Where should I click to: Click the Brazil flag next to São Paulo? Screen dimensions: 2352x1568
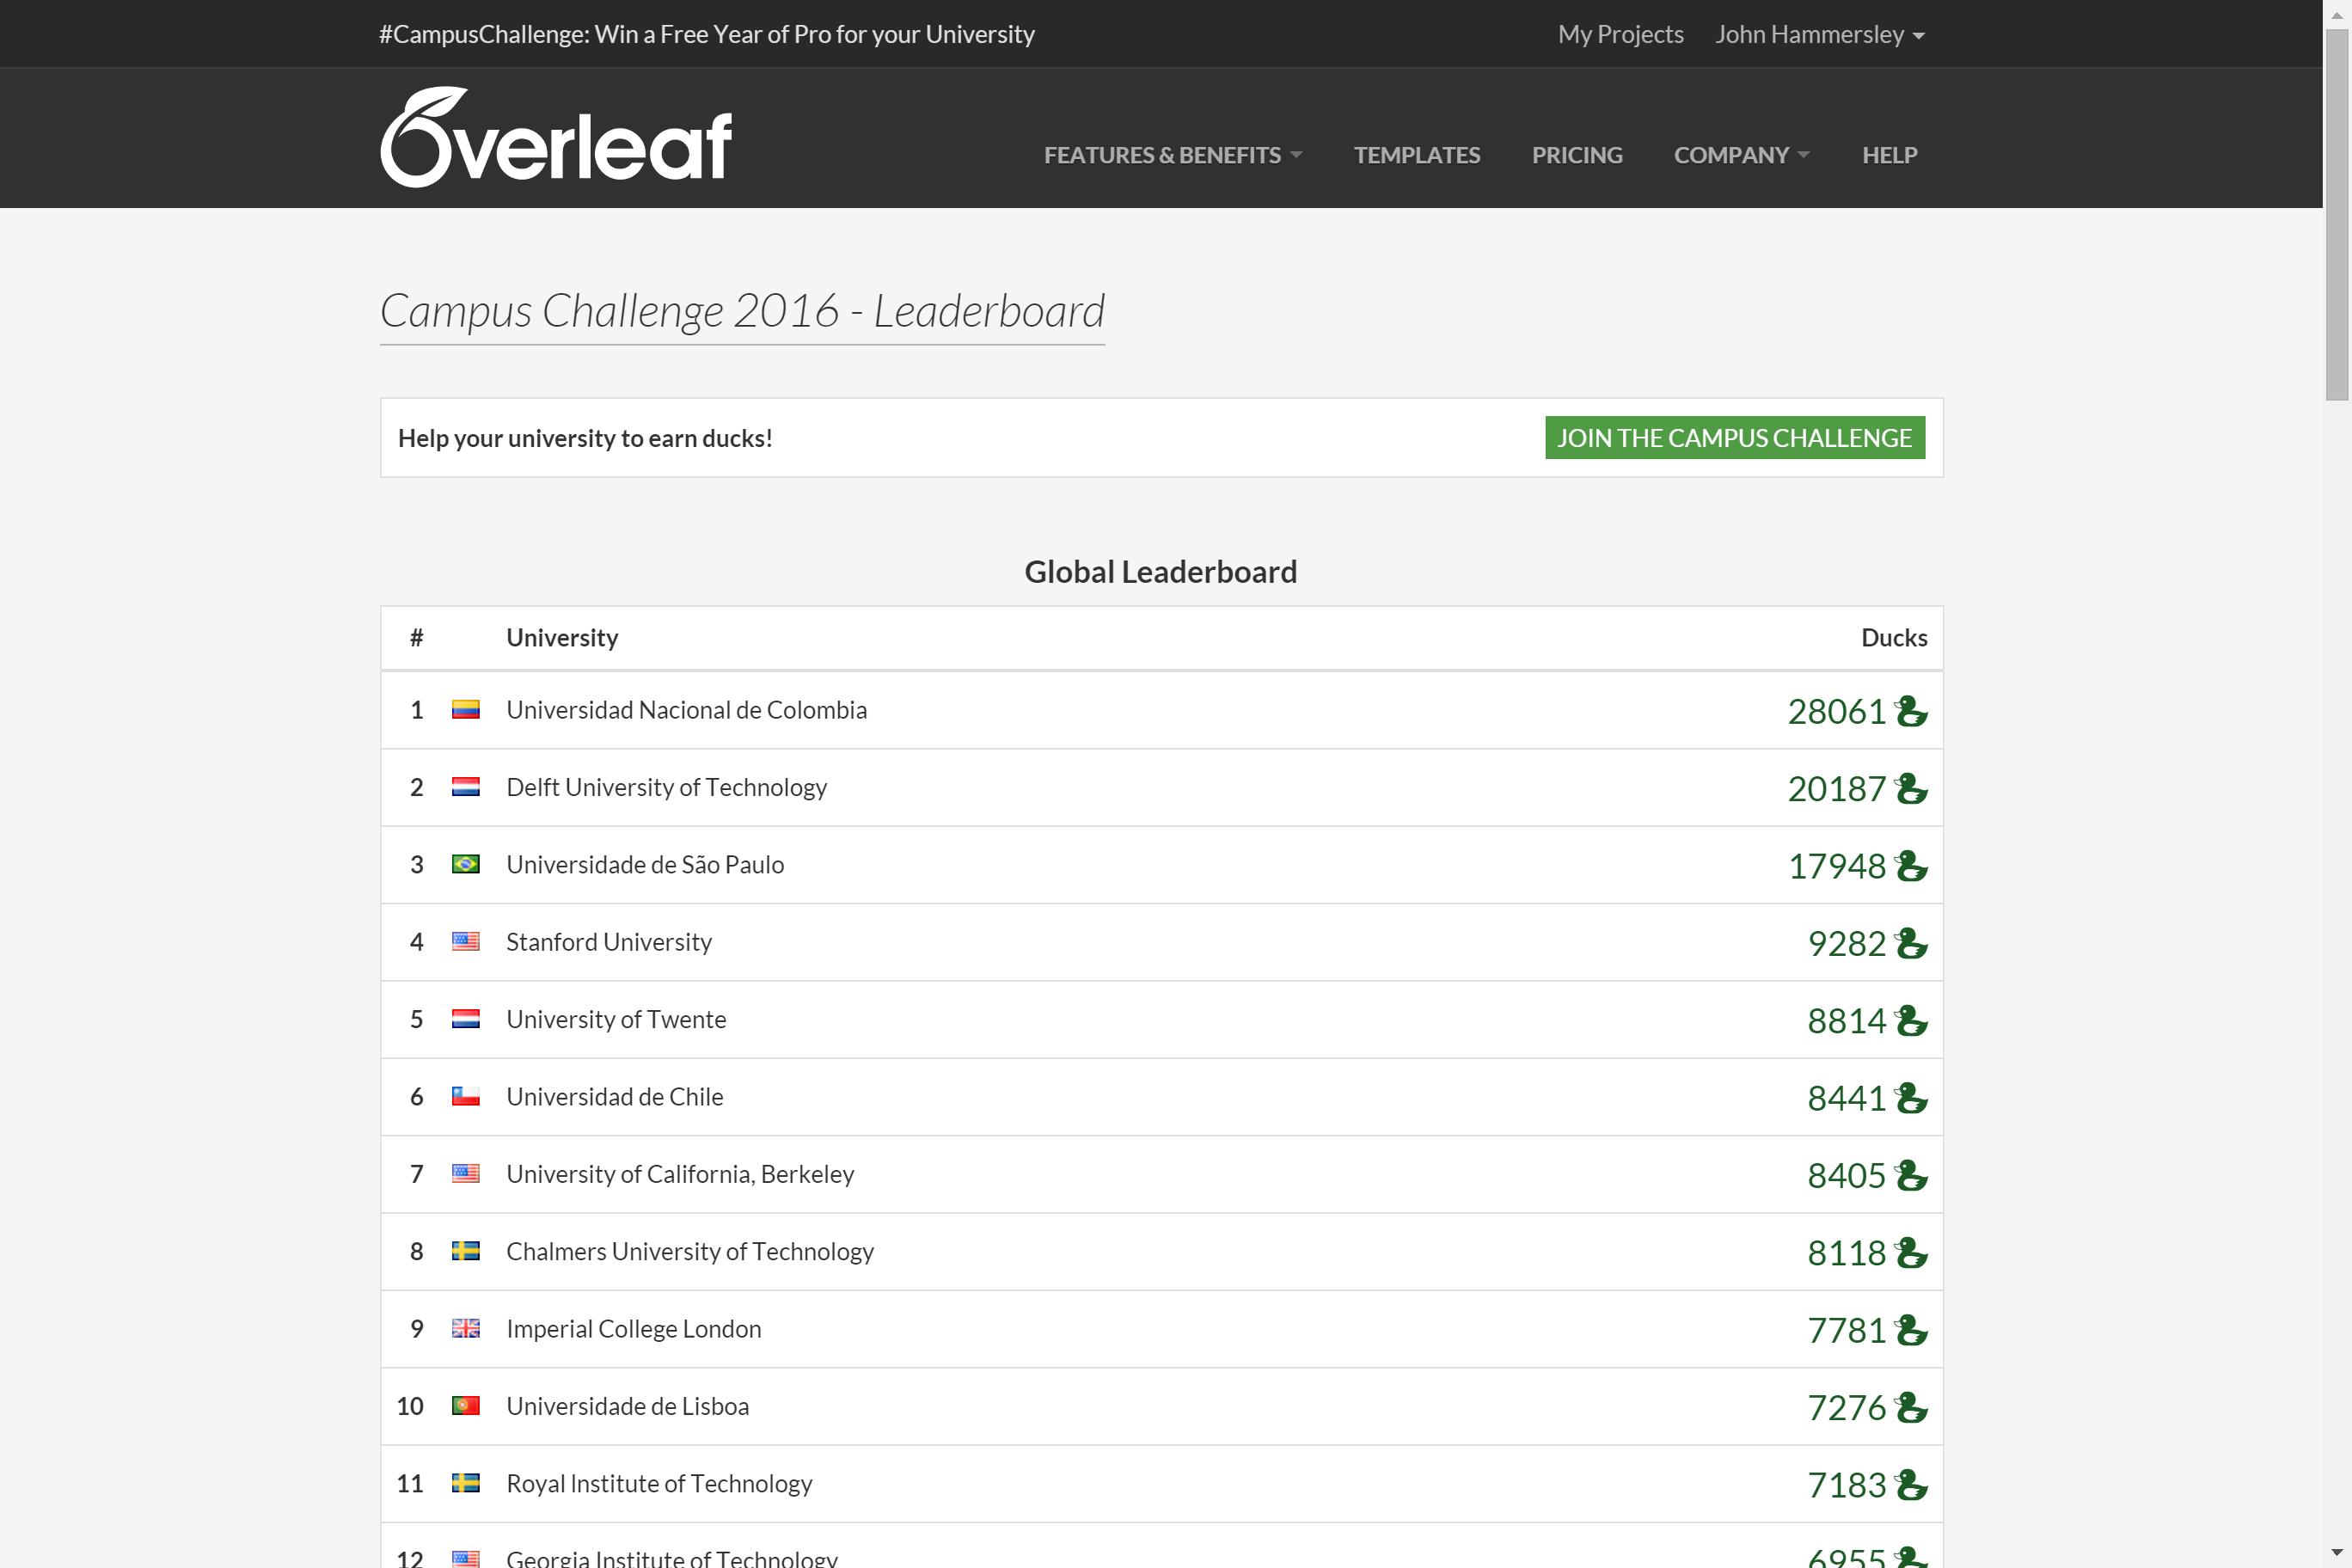[x=465, y=864]
